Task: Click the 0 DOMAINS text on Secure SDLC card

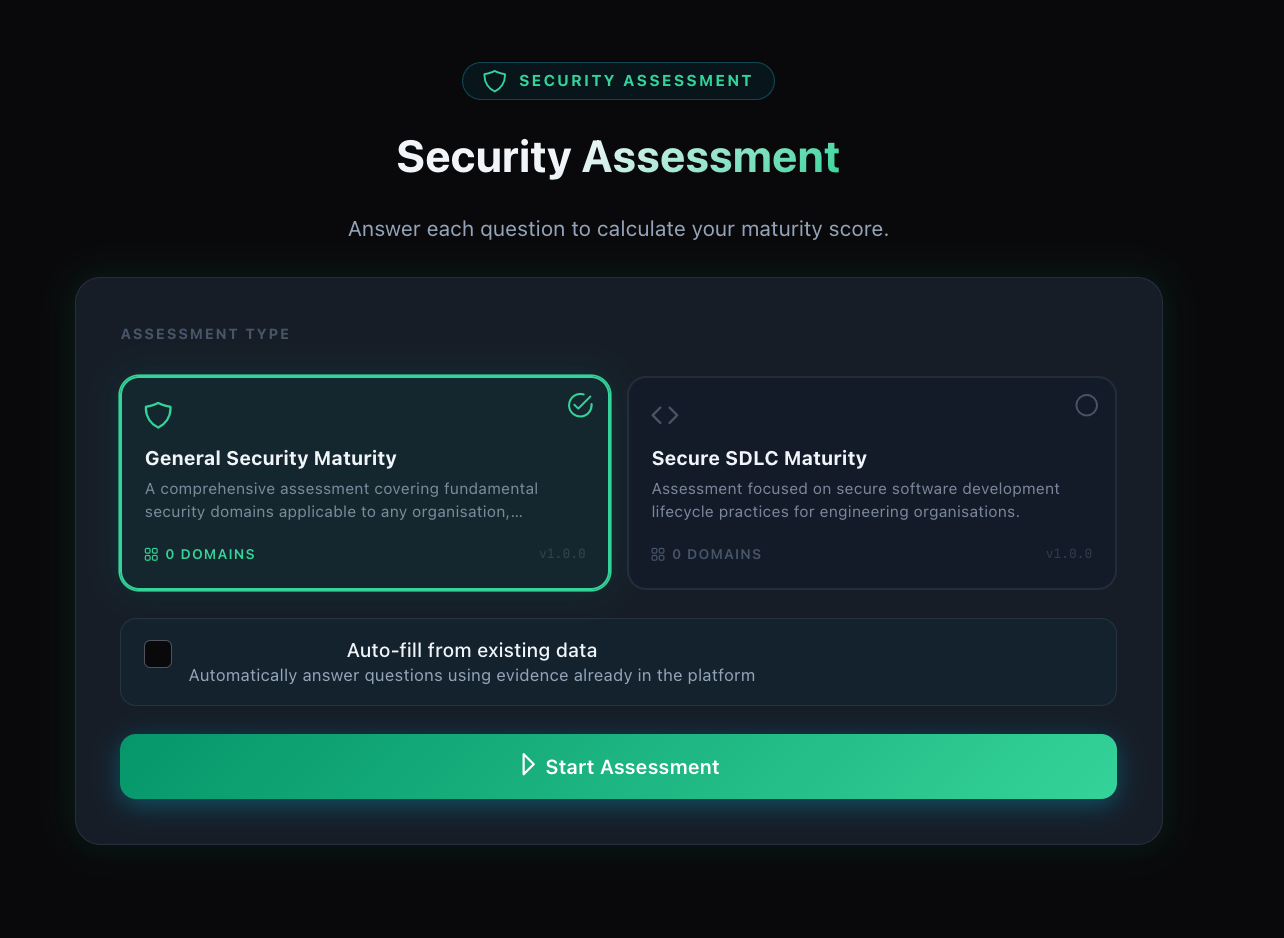Action: [x=717, y=554]
